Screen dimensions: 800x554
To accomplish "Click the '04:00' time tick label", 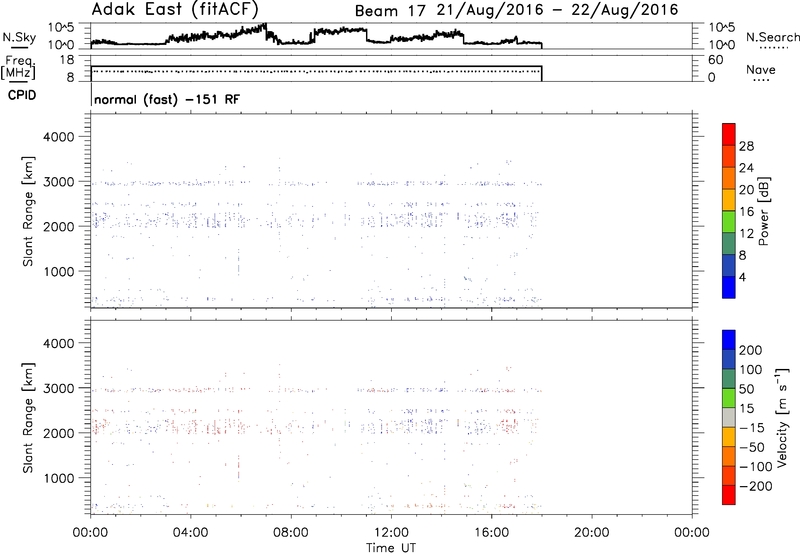I will (x=190, y=533).
